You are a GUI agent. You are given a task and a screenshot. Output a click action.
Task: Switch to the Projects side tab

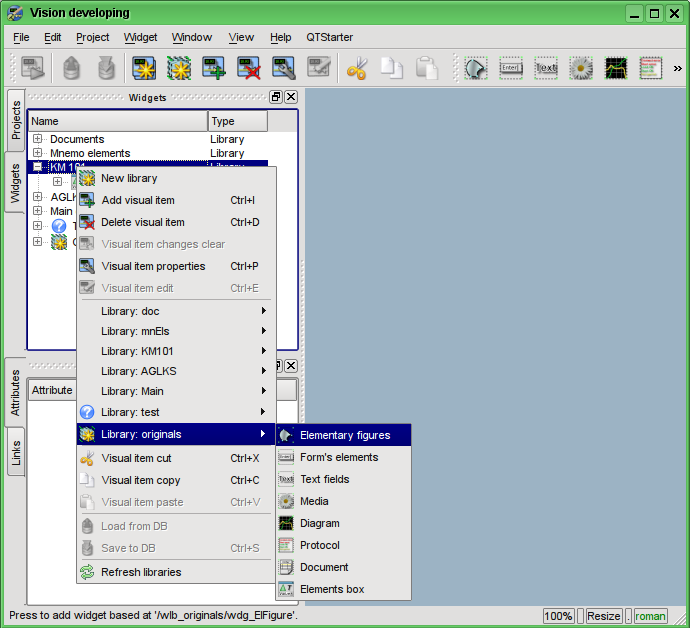16,120
